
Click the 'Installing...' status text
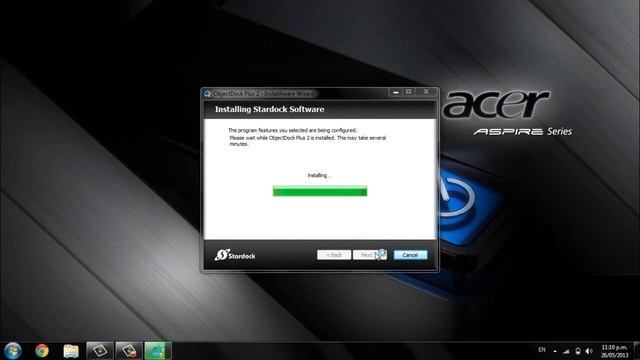point(319,176)
